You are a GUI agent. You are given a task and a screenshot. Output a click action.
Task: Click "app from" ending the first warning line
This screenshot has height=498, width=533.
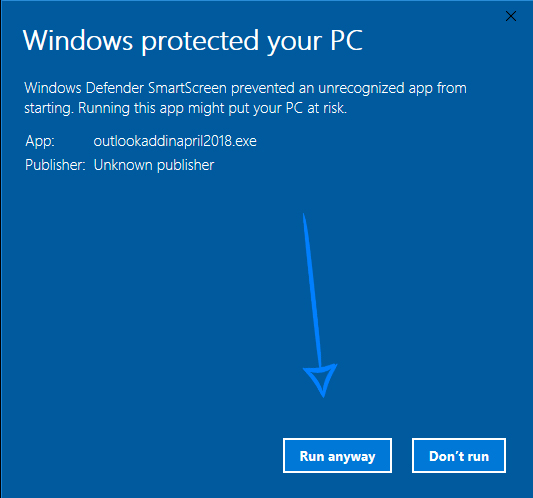click(437, 88)
